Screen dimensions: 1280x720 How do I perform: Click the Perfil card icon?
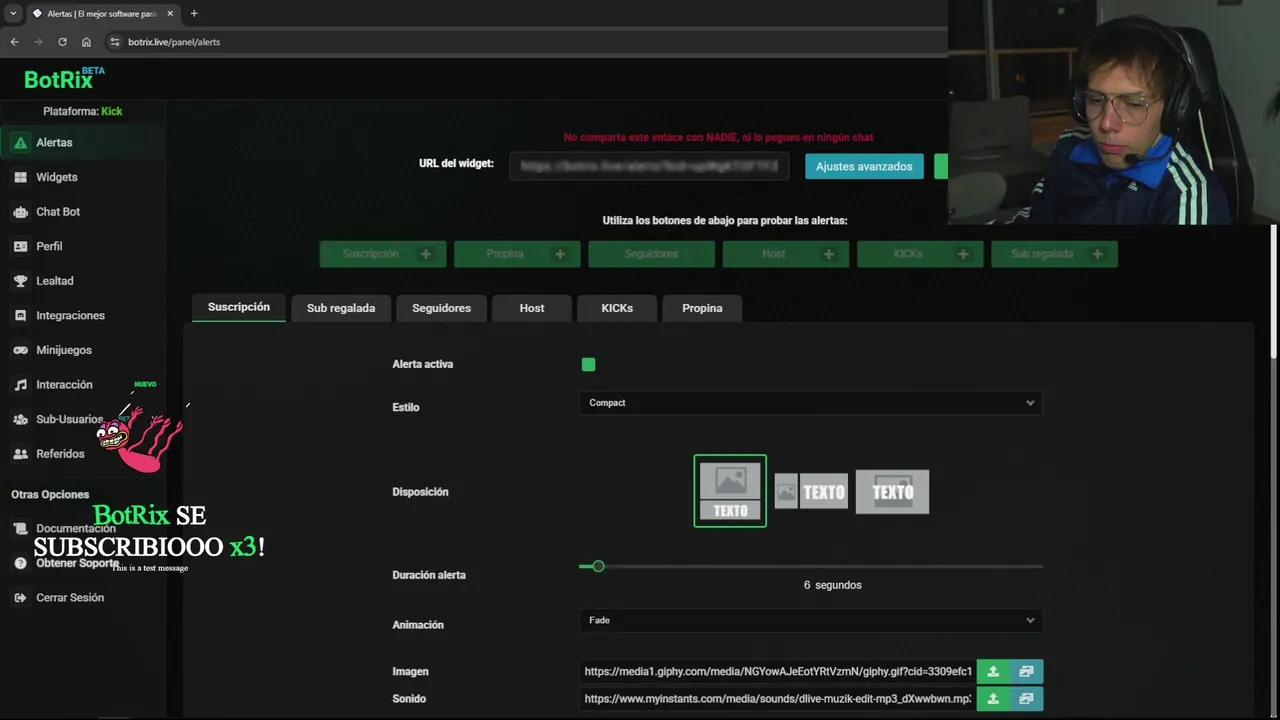[20, 246]
